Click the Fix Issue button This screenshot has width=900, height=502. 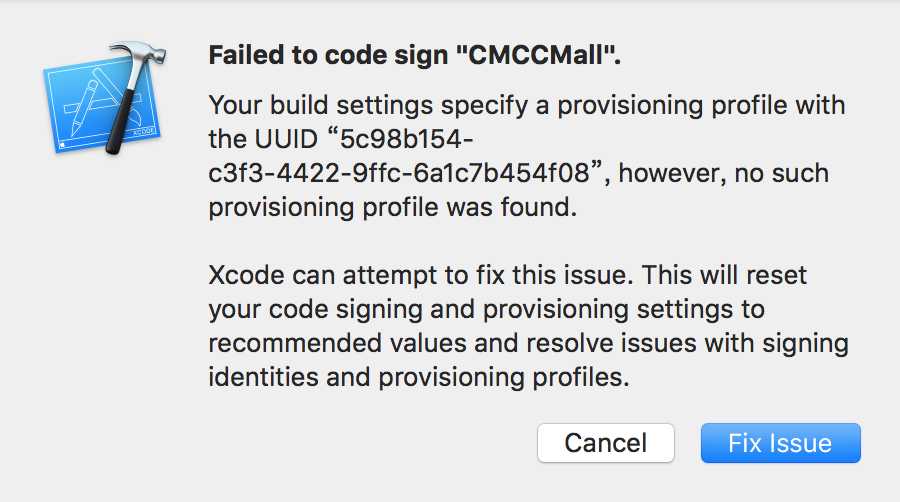coord(780,442)
